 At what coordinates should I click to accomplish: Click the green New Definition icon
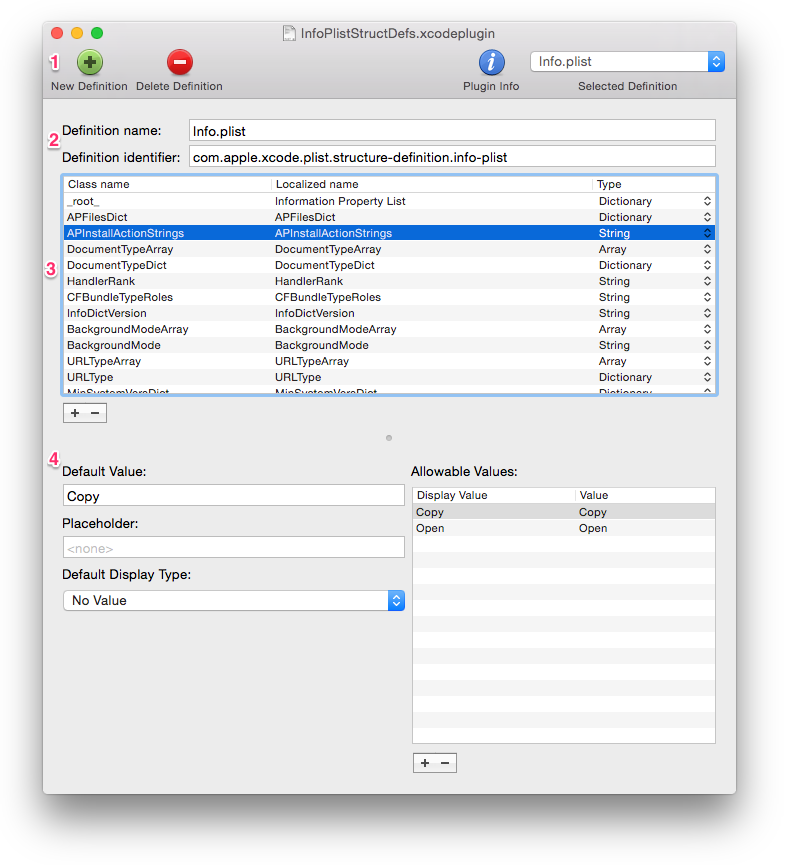pyautogui.click(x=90, y=63)
